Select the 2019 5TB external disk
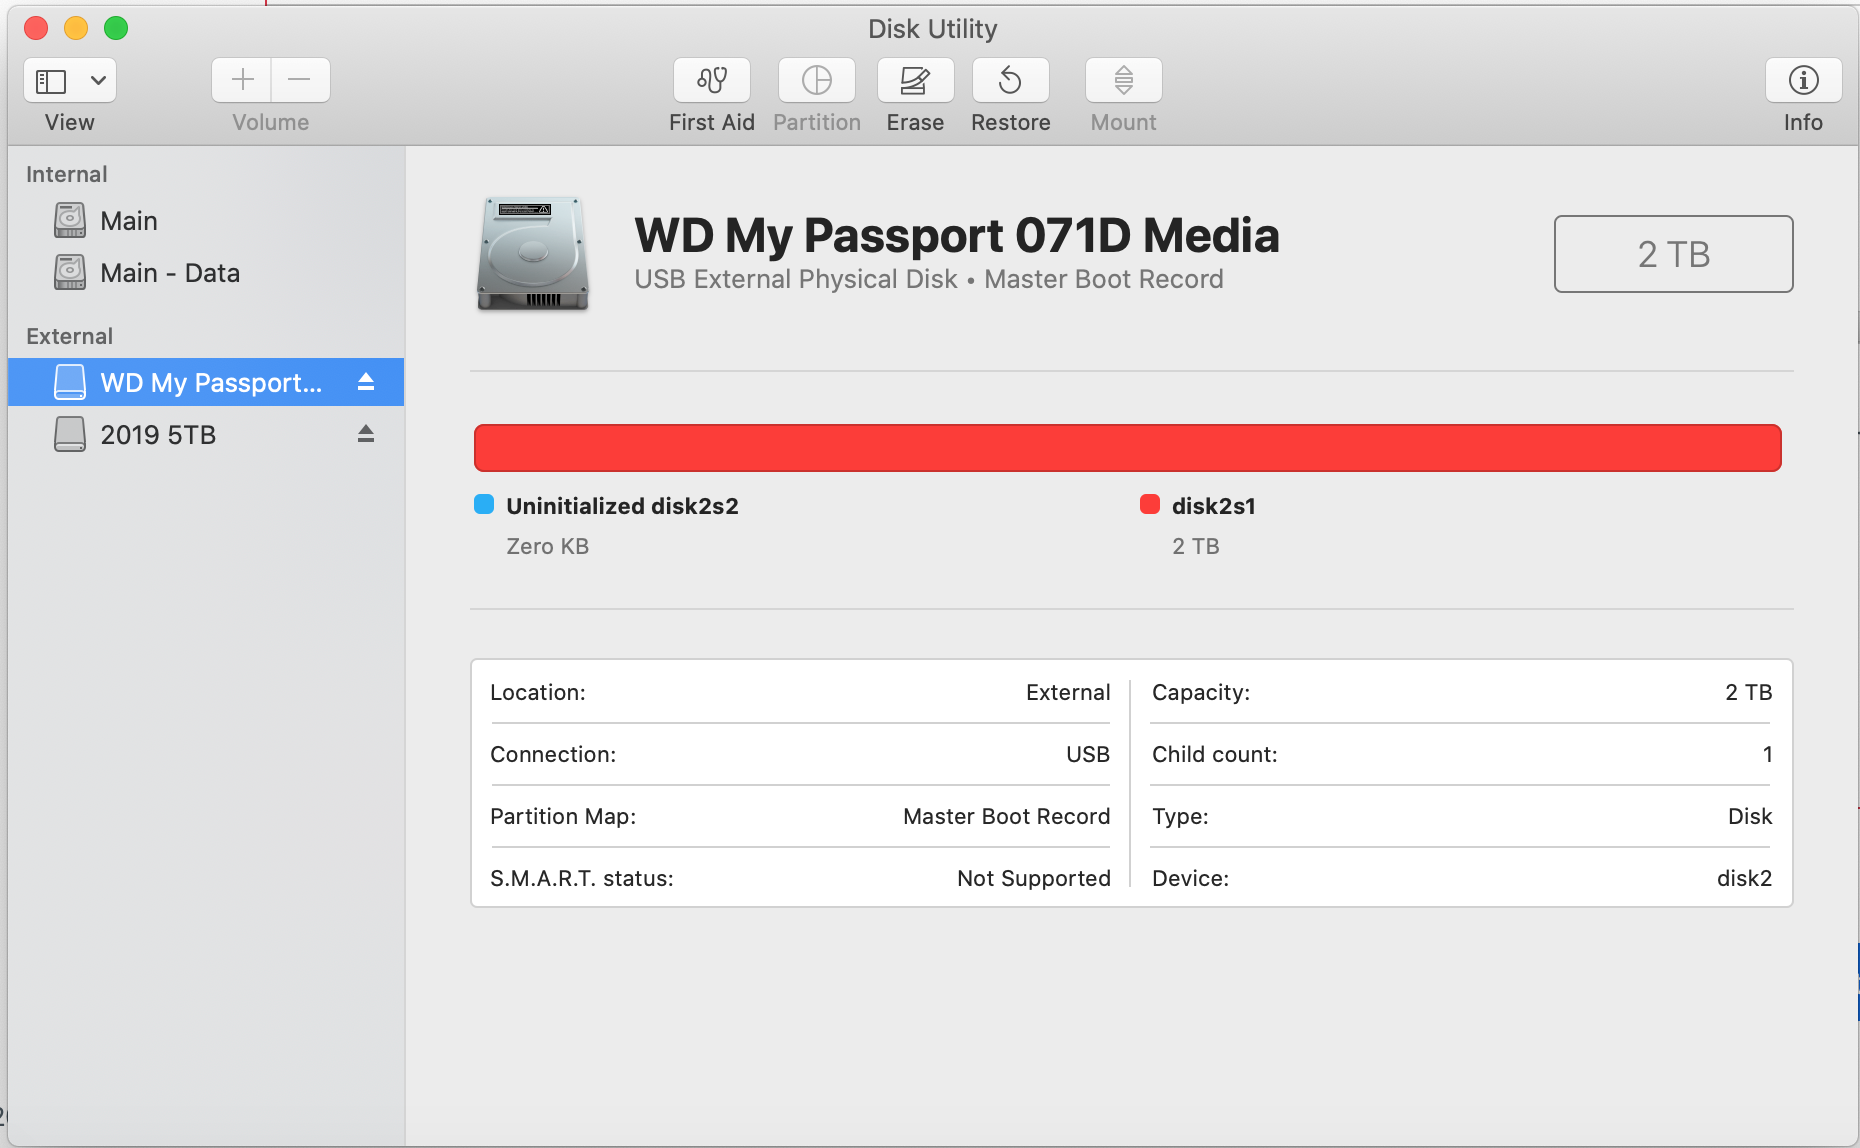Screen dimensions: 1860x1148 (x=158, y=435)
